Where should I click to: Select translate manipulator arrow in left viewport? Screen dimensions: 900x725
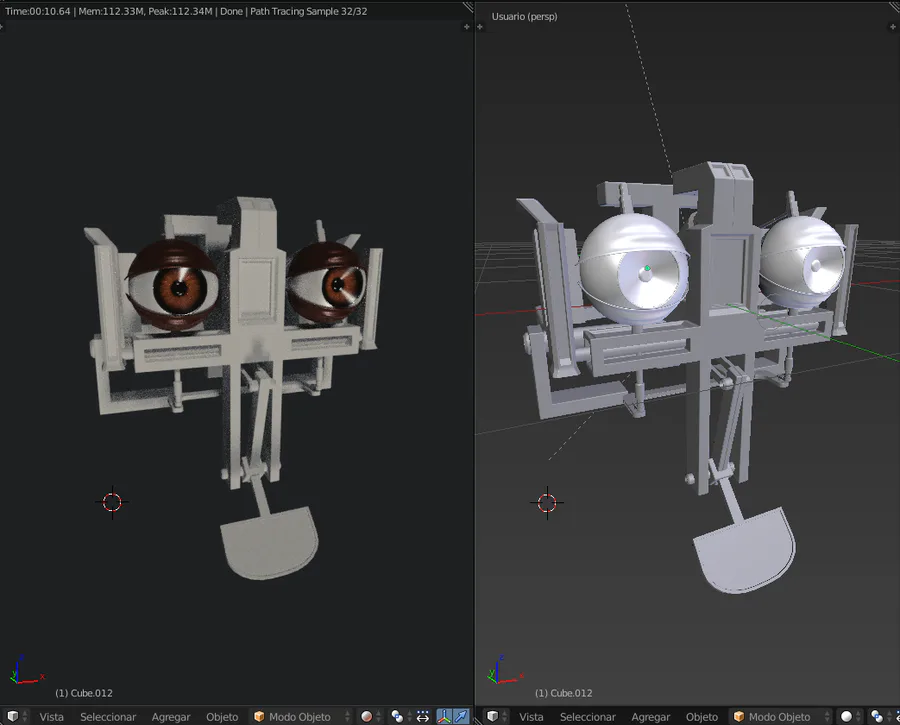coord(461,716)
